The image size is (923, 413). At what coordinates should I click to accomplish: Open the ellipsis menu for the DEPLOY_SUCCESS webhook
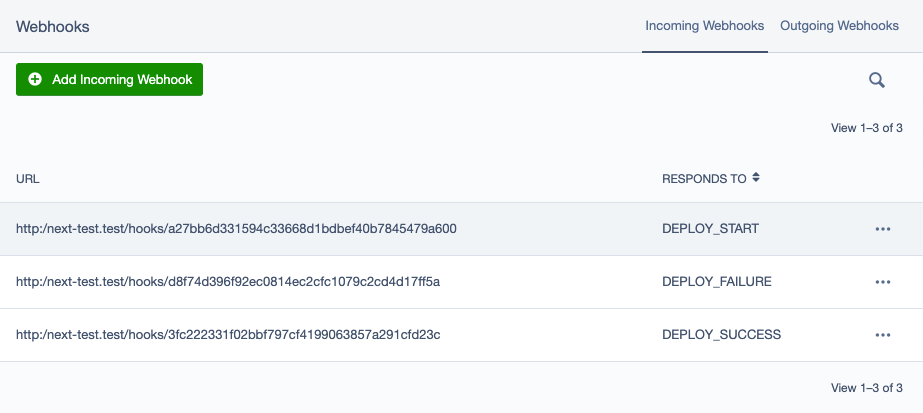tap(882, 335)
